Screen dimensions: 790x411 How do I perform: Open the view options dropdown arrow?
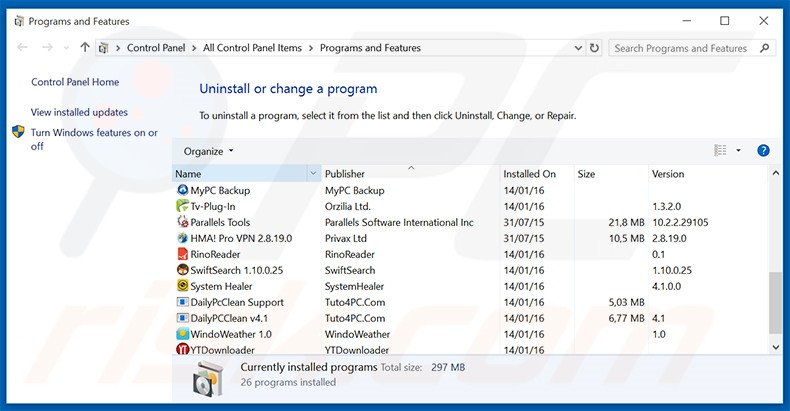[x=738, y=151]
